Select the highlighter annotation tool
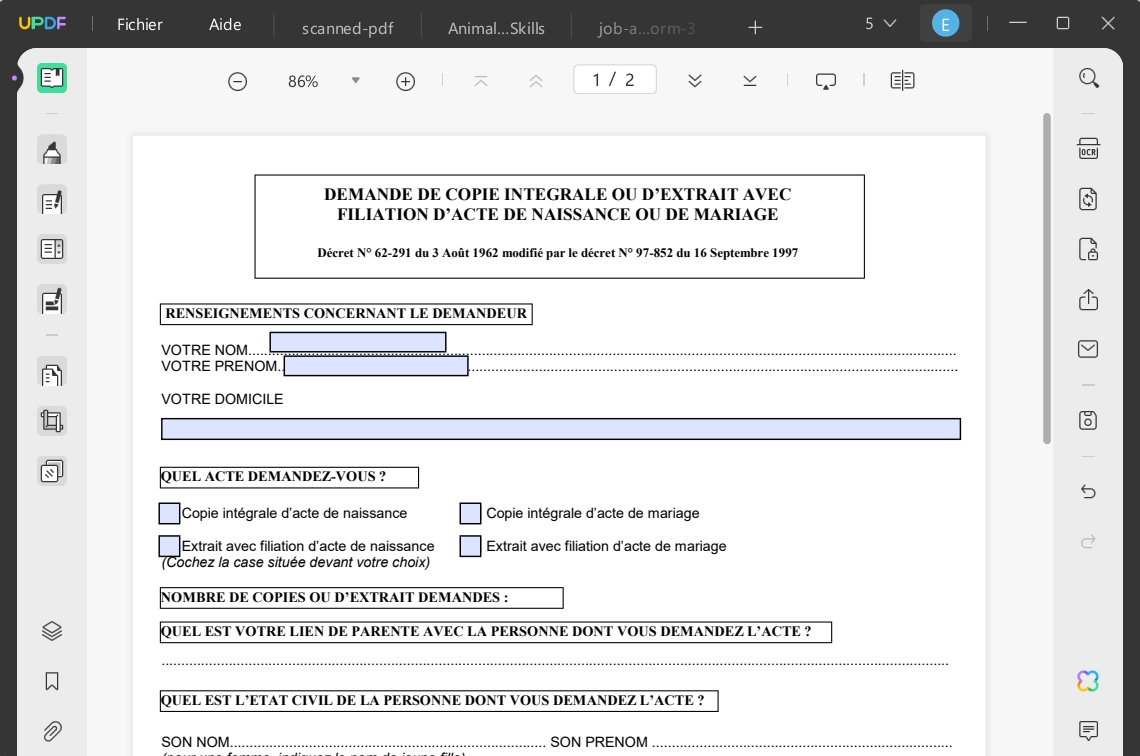The height and width of the screenshot is (756, 1140). [x=52, y=150]
